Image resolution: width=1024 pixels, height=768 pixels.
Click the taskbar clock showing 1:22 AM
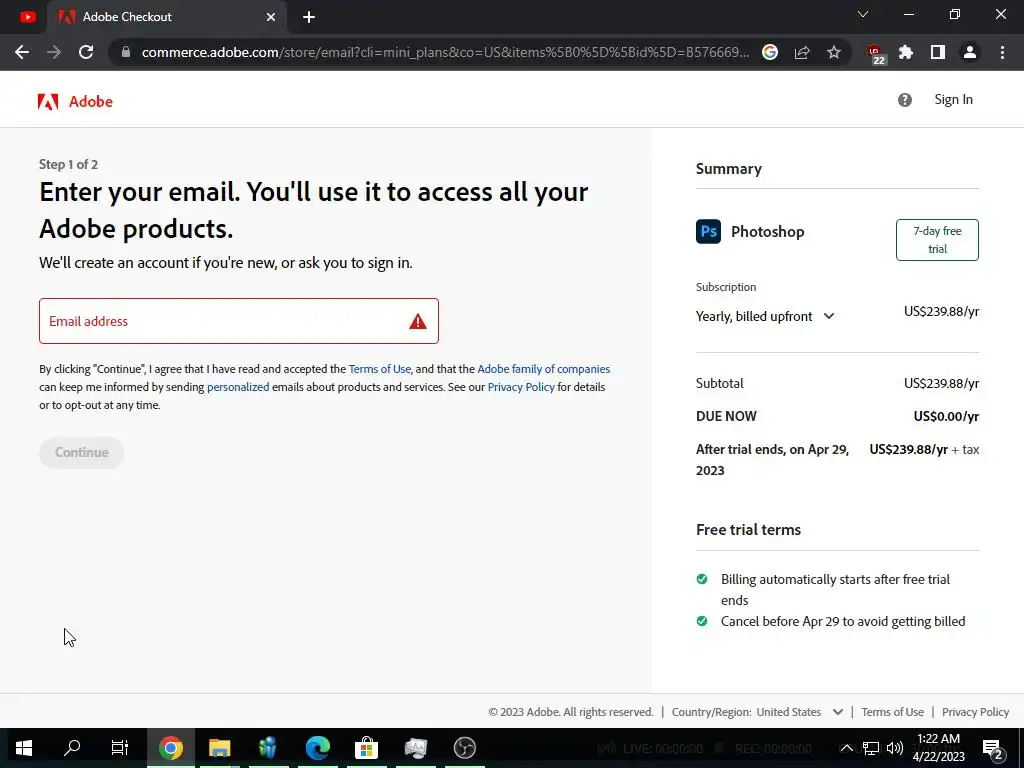pyautogui.click(x=938, y=748)
